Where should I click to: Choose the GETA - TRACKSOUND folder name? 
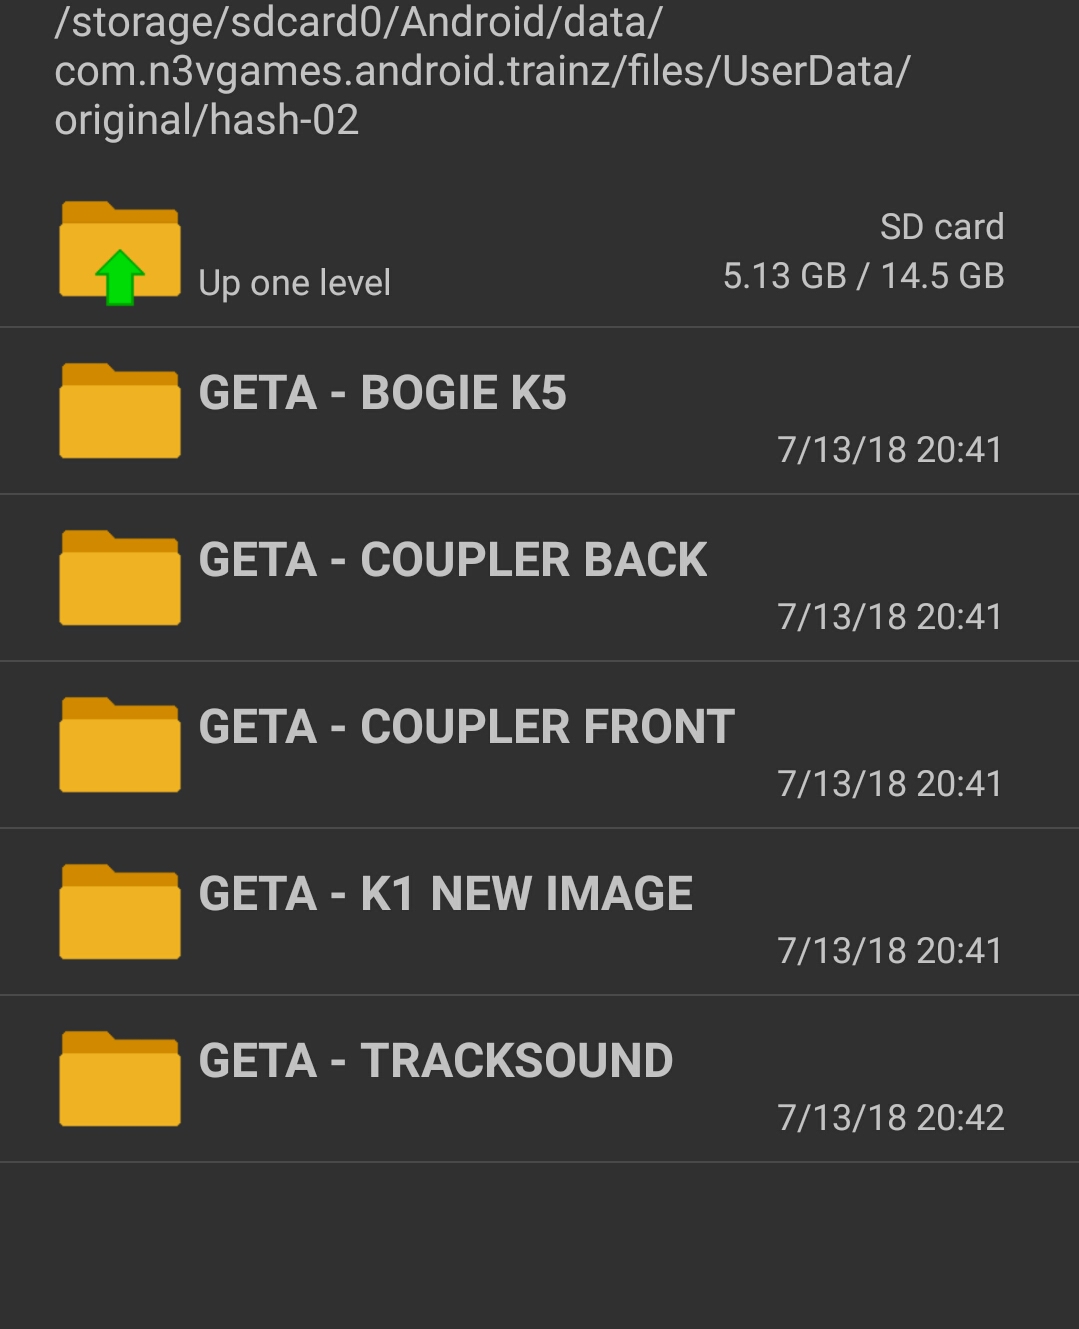pos(435,1061)
